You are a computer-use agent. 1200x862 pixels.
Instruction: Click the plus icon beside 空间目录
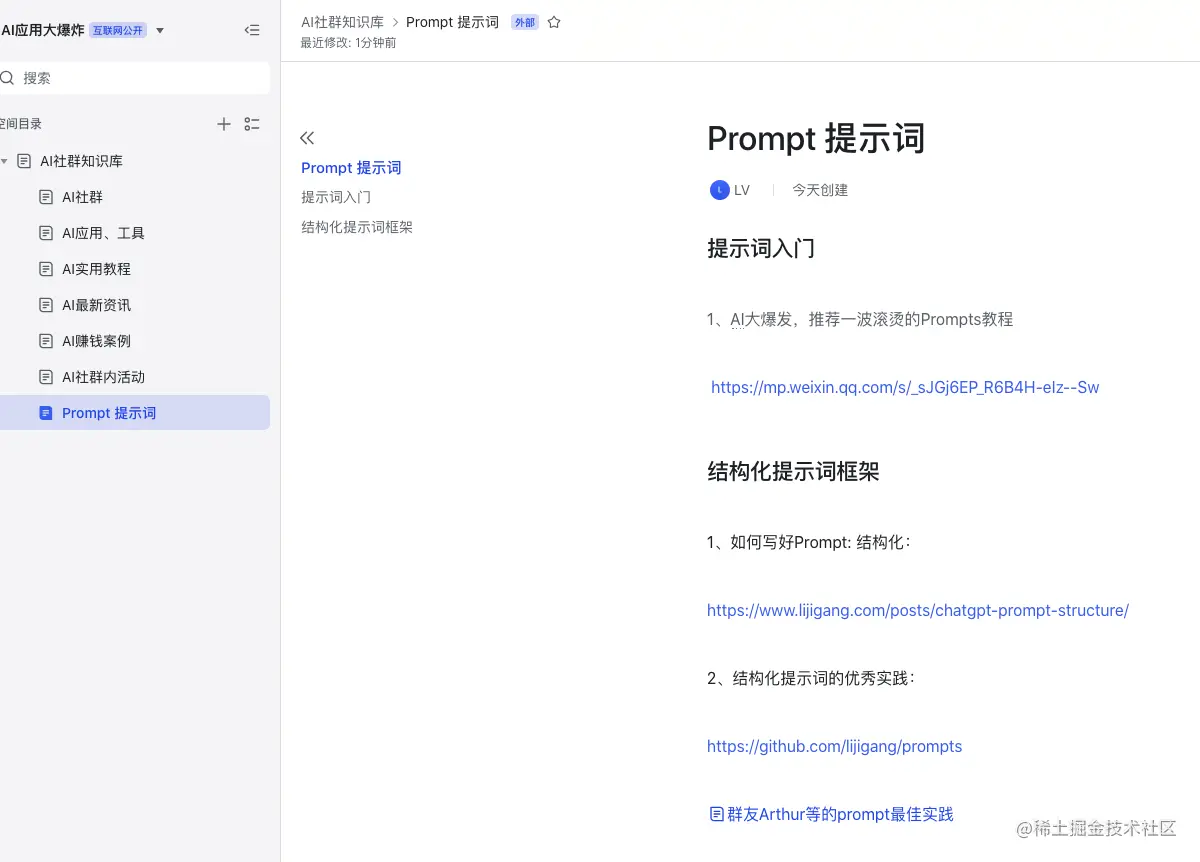click(223, 123)
